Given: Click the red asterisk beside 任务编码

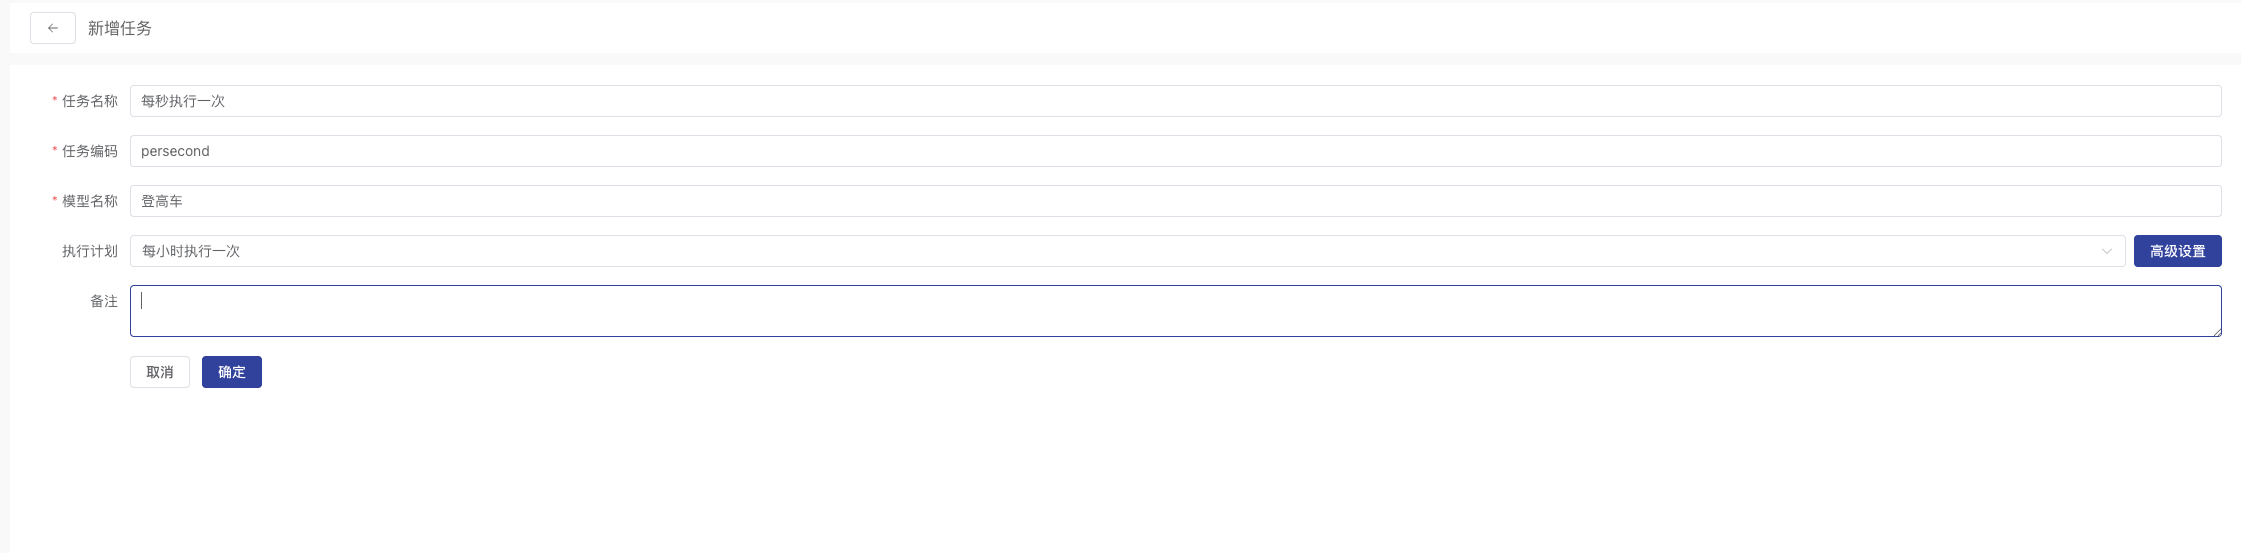Looking at the screenshot, I should point(55,152).
